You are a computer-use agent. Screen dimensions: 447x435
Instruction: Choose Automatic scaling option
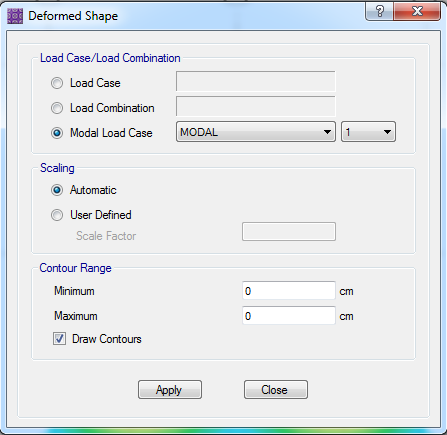[x=57, y=190]
